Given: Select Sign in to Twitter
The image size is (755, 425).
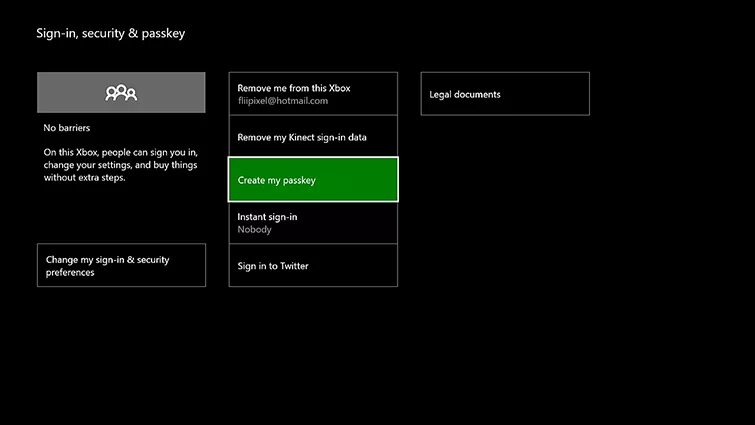Looking at the screenshot, I should point(313,265).
